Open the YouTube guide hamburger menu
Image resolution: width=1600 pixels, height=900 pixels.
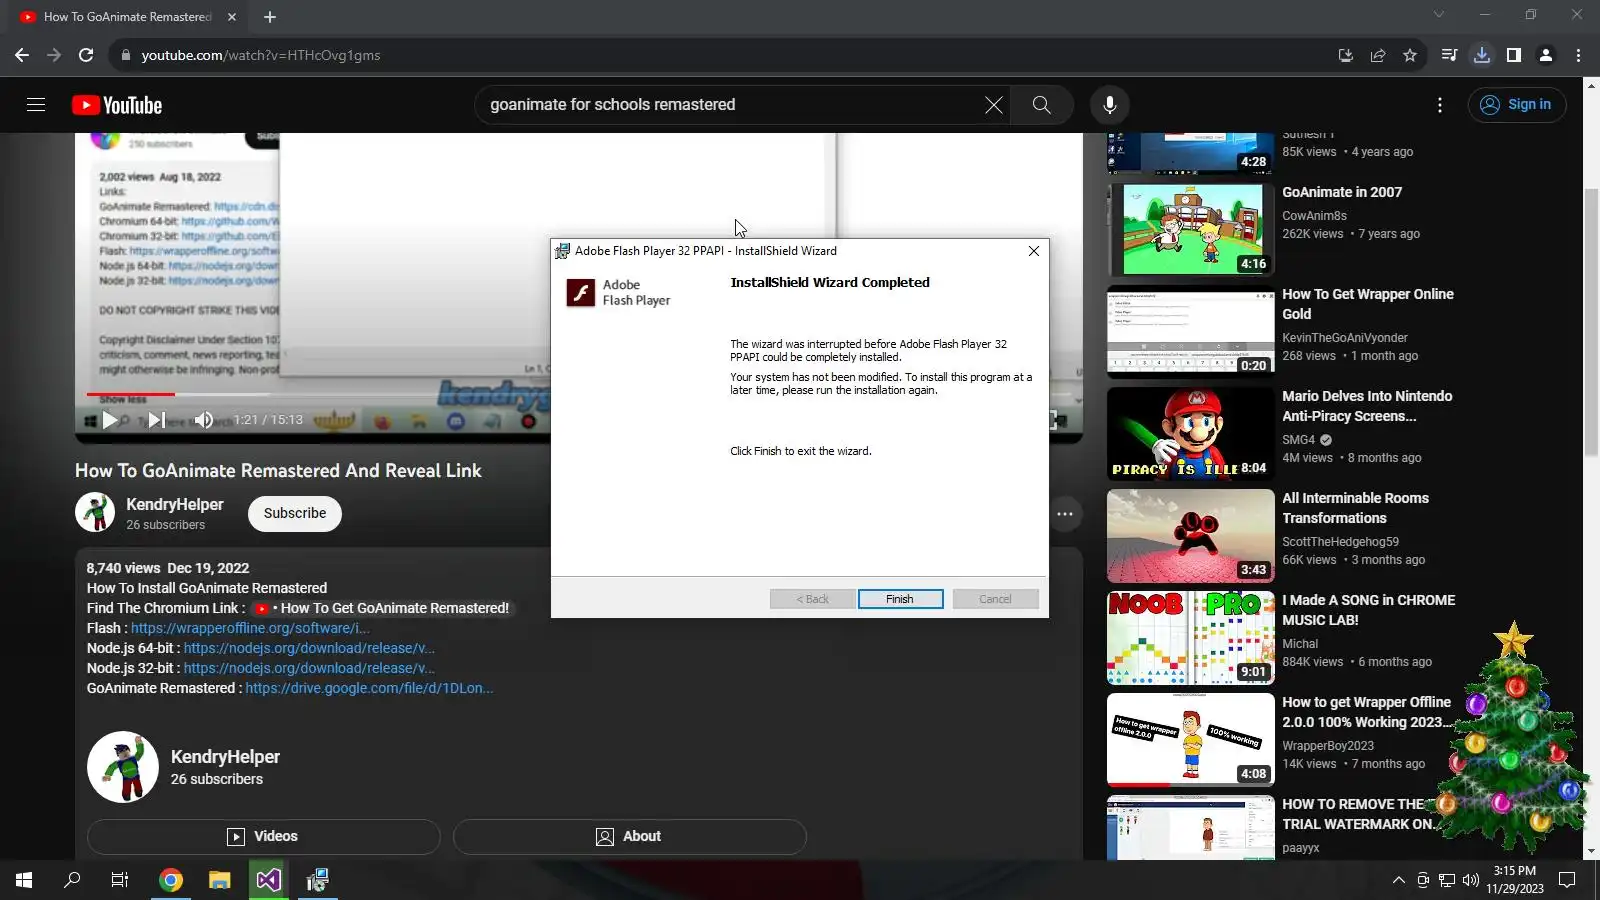pos(36,105)
